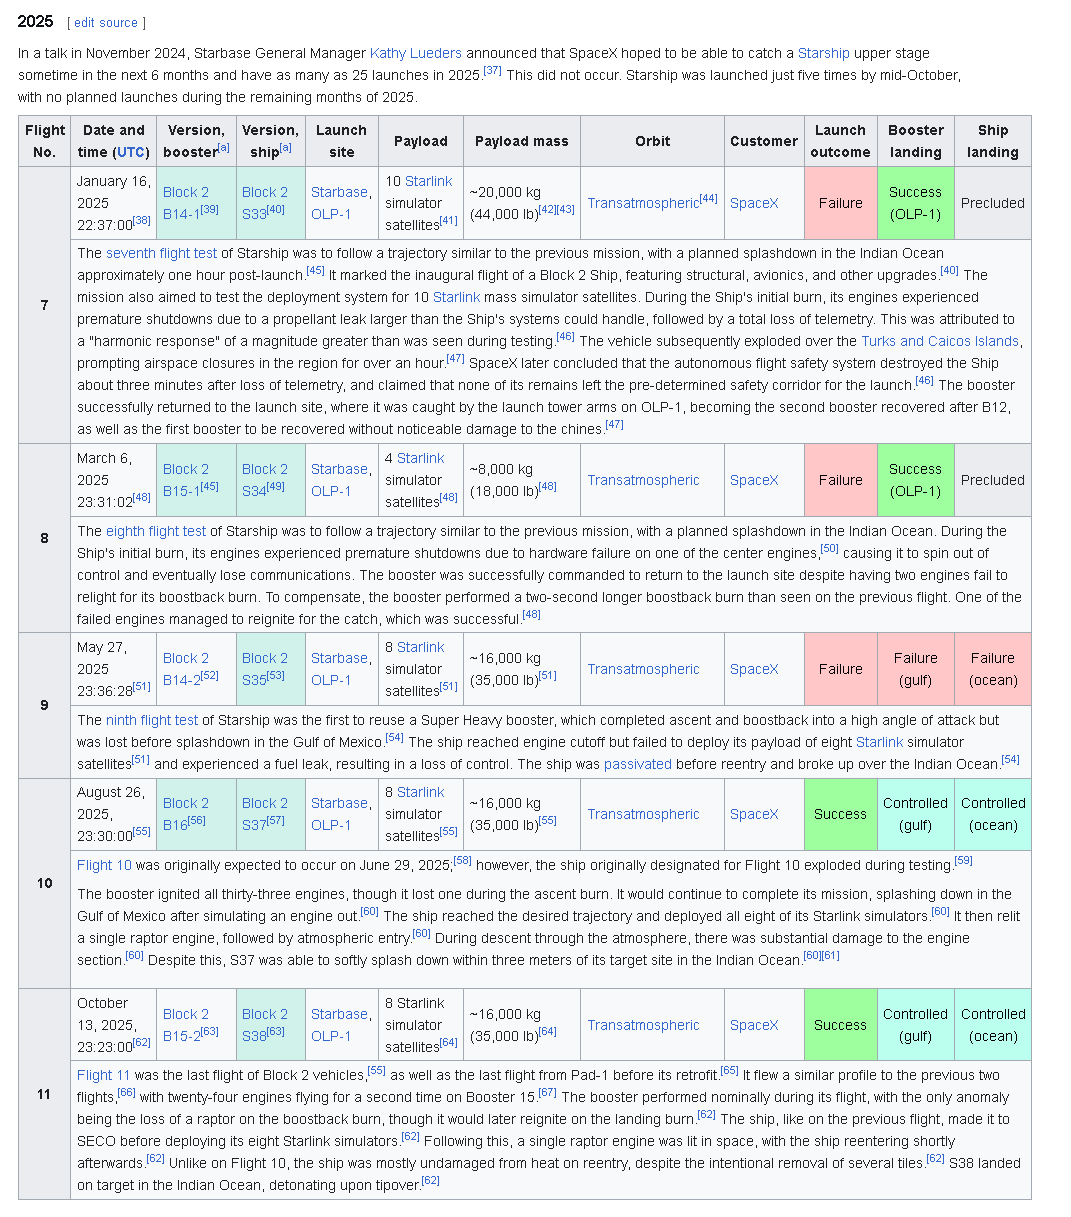
Task: Select the 'Flight No.' column header
Action: coord(44,141)
